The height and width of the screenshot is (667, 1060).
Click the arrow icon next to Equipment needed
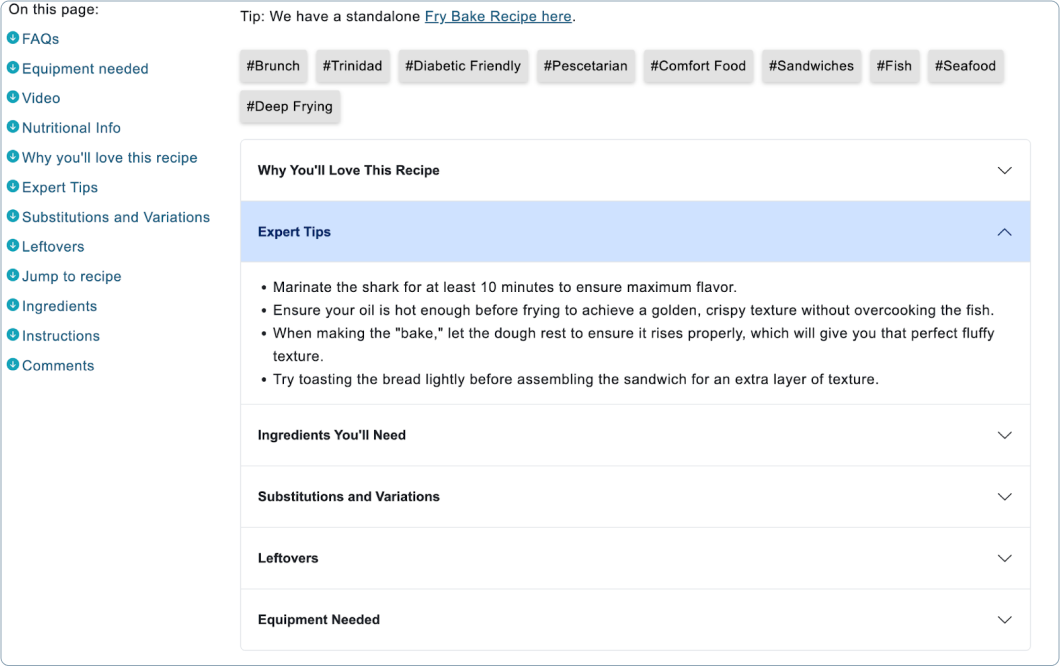[14, 69]
